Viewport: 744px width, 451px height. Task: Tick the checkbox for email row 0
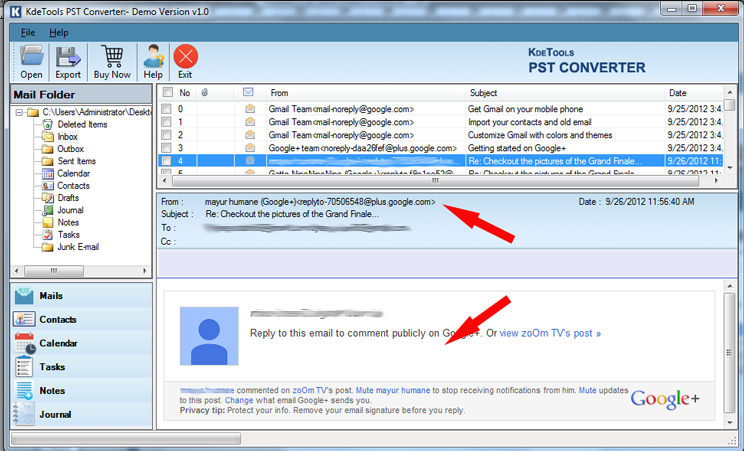[167, 109]
